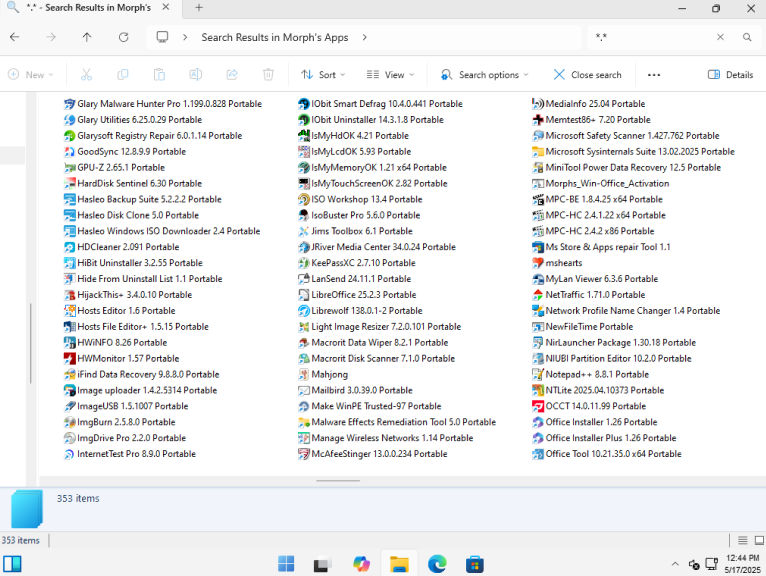Select Ms Store & Apps repair Tool 1.1
766x576 pixels.
click(601, 247)
